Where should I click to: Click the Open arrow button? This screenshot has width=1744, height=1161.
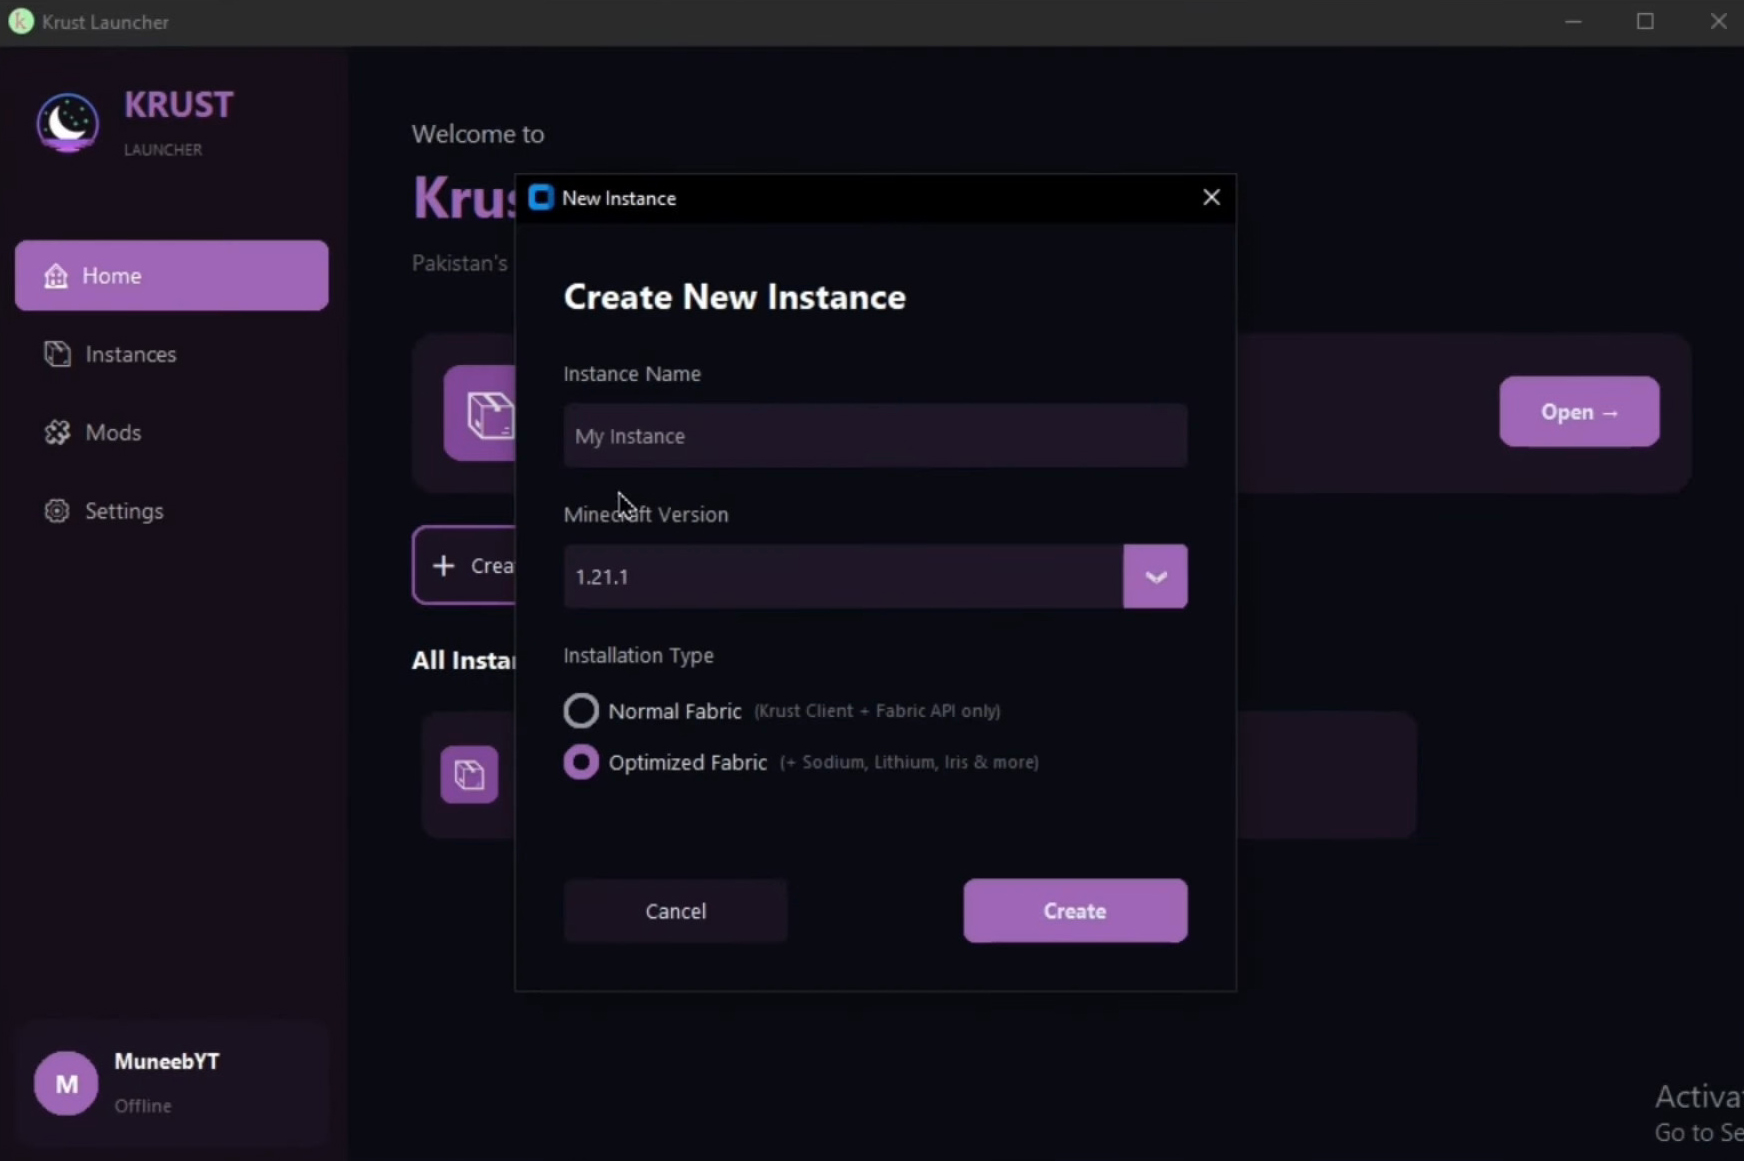tap(1578, 412)
